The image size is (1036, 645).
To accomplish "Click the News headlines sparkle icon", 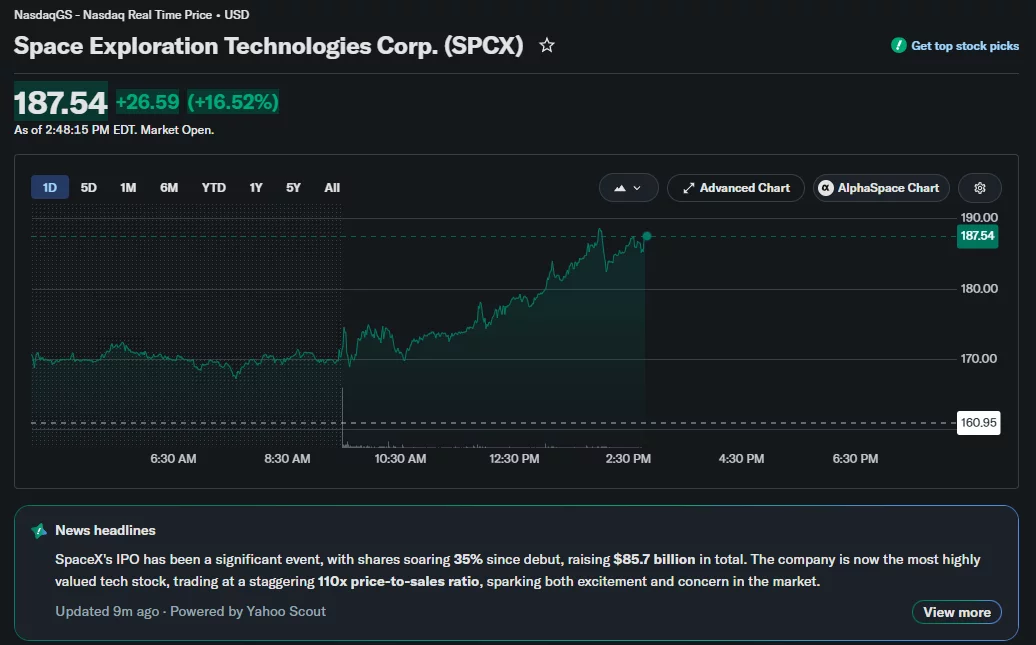I will (x=39, y=531).
